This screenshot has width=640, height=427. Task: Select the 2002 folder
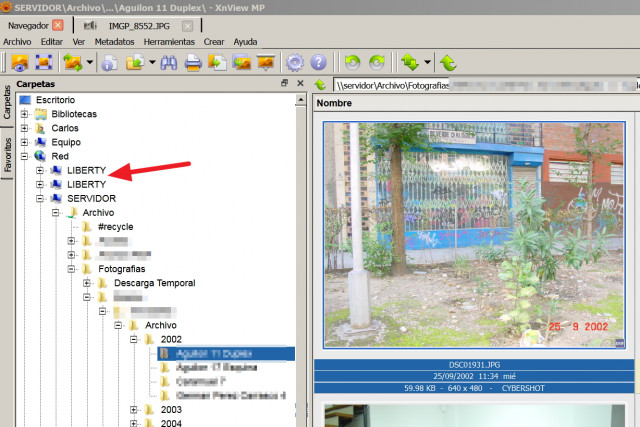171,339
